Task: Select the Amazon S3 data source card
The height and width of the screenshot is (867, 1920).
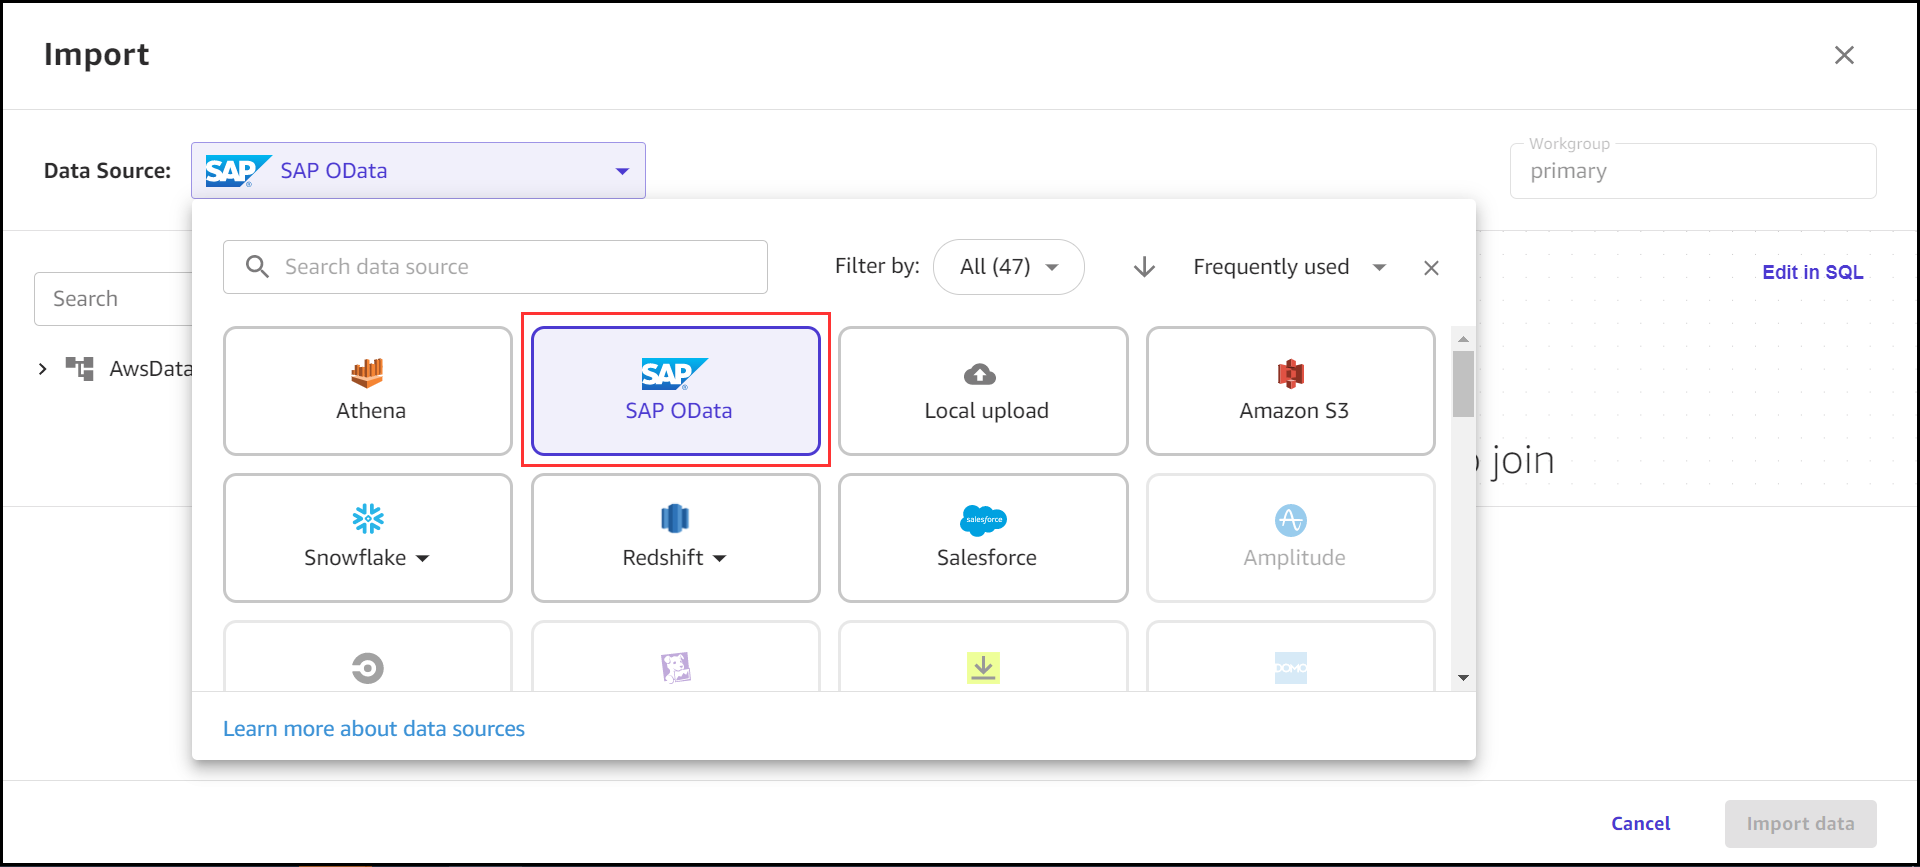Action: (x=1291, y=391)
